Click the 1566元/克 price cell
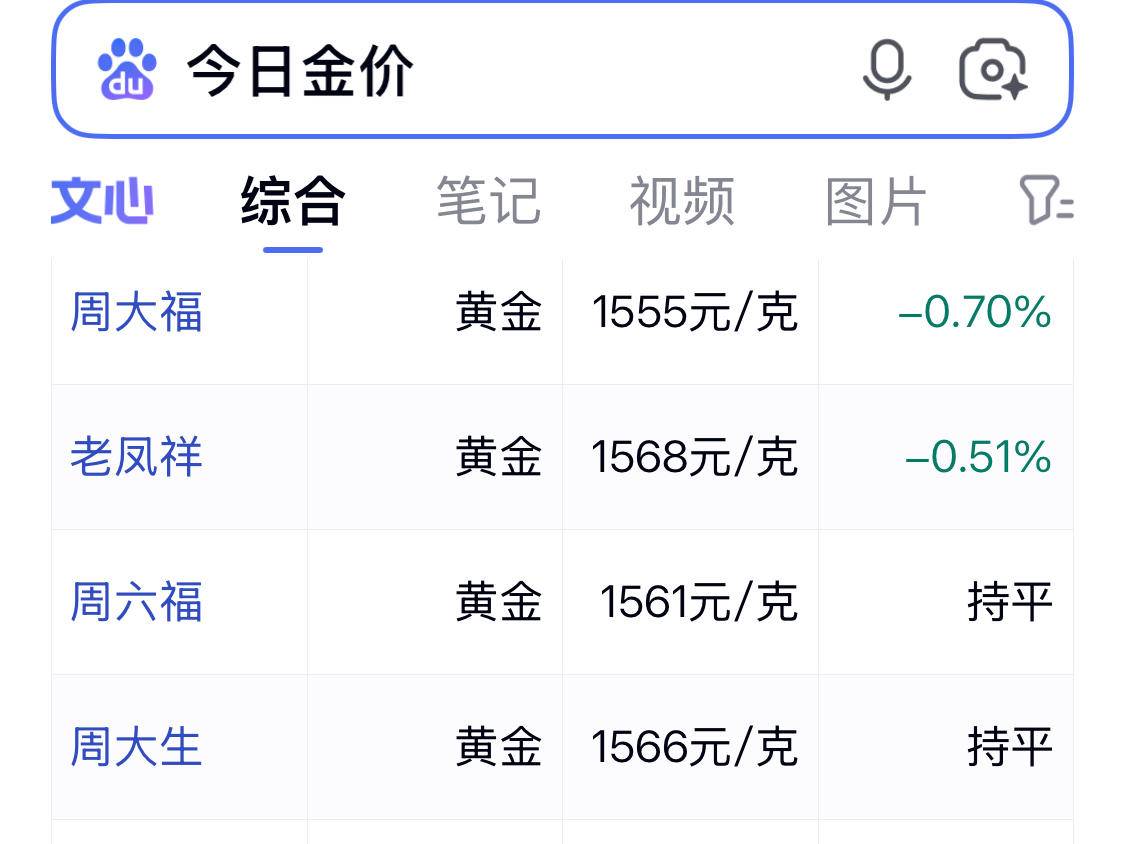Image resolution: width=1125 pixels, height=844 pixels. pos(694,747)
